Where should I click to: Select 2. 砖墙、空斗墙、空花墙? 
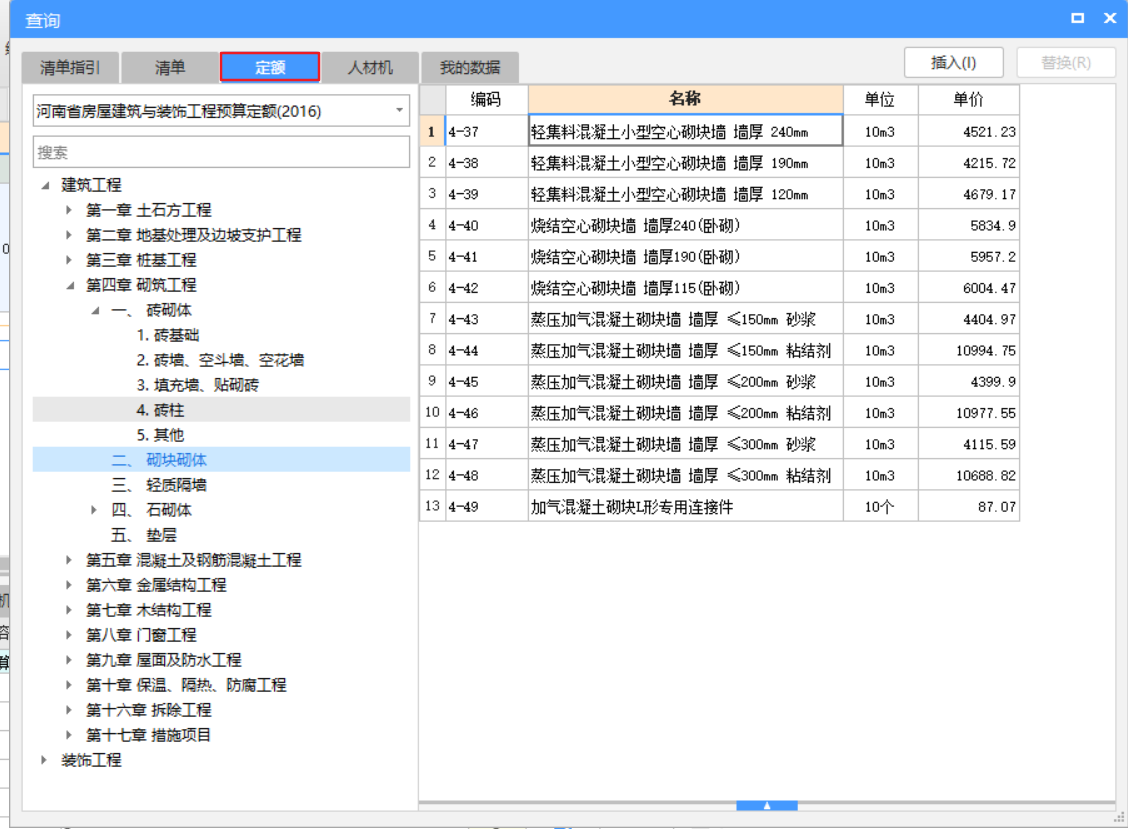pos(220,360)
